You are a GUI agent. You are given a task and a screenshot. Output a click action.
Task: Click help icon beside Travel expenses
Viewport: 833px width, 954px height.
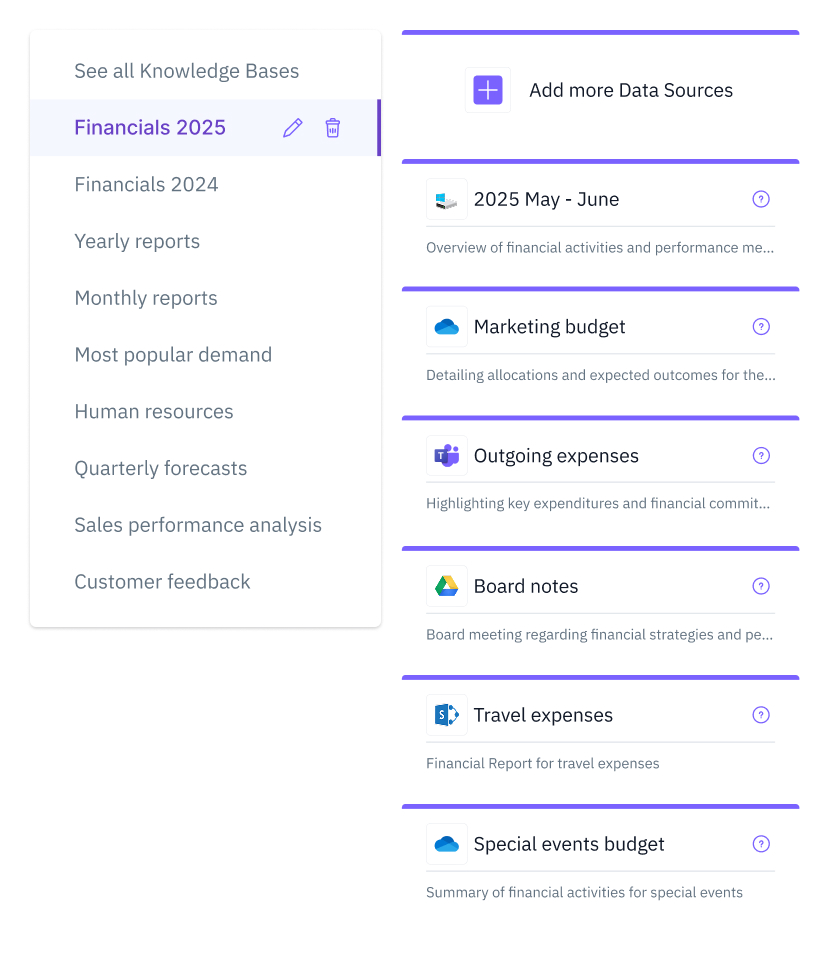point(761,715)
